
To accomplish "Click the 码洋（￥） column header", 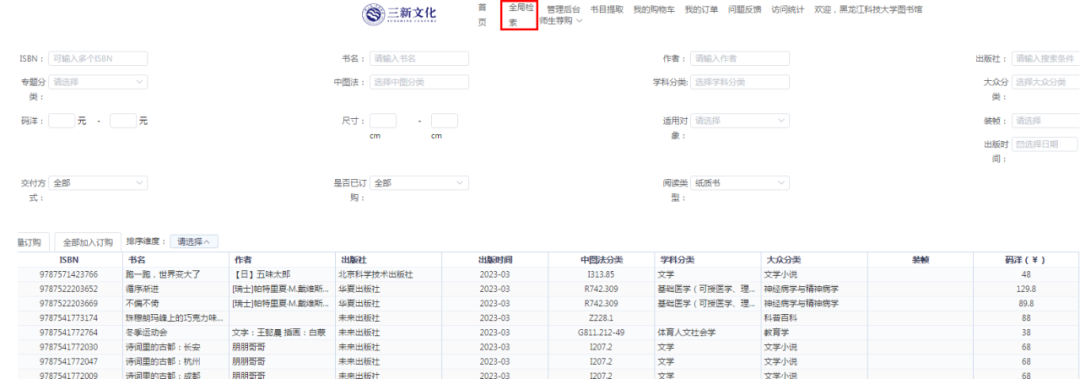I will [x=1026, y=260].
